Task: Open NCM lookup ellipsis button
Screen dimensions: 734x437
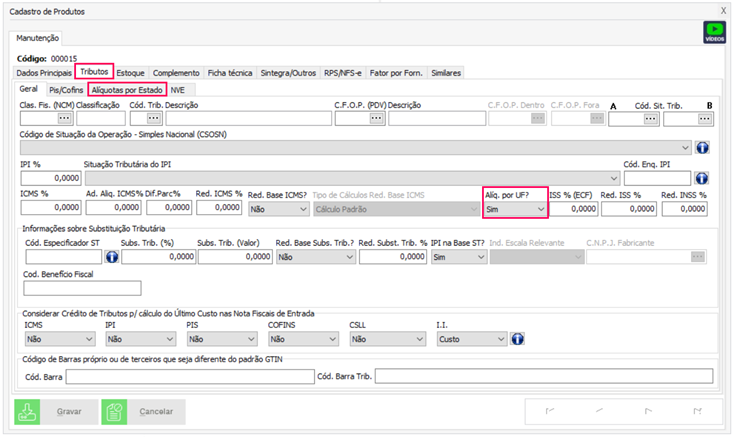Action: point(65,118)
